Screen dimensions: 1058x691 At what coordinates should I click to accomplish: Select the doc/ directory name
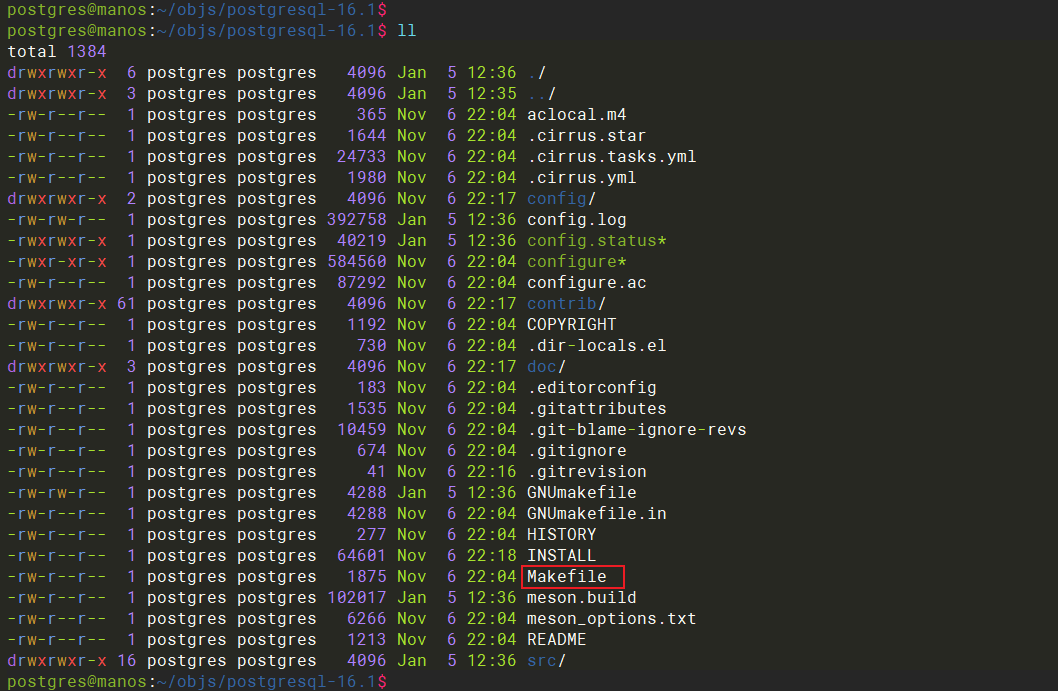click(546, 367)
